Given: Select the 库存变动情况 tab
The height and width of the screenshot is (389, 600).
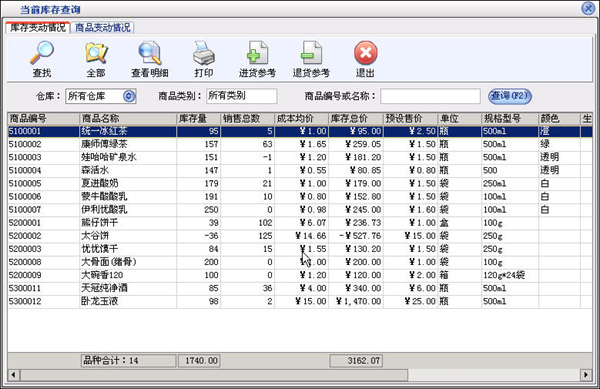Looking at the screenshot, I should (38, 28).
